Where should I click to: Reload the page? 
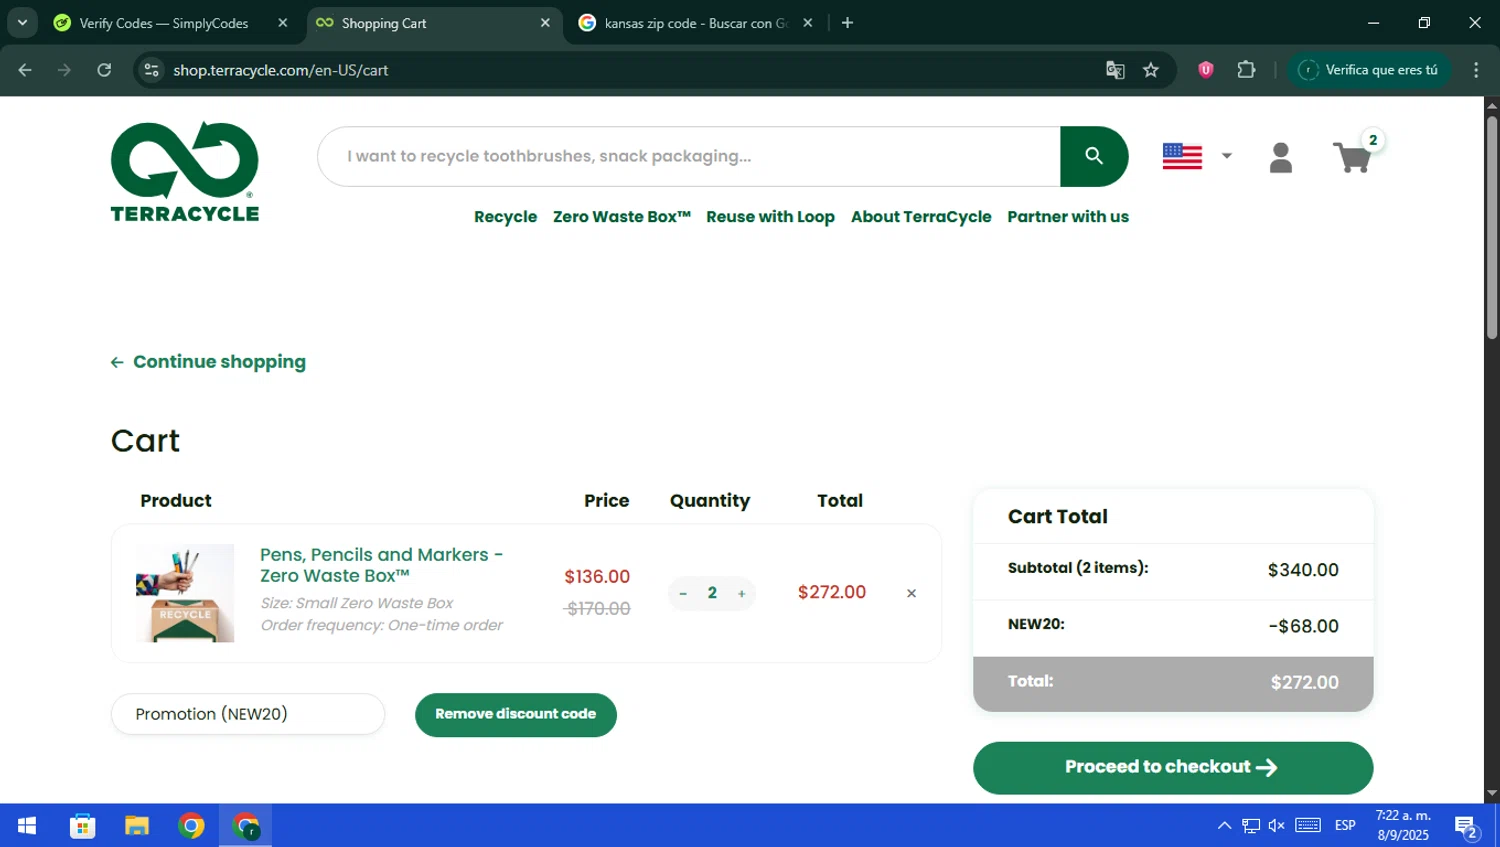pos(104,70)
